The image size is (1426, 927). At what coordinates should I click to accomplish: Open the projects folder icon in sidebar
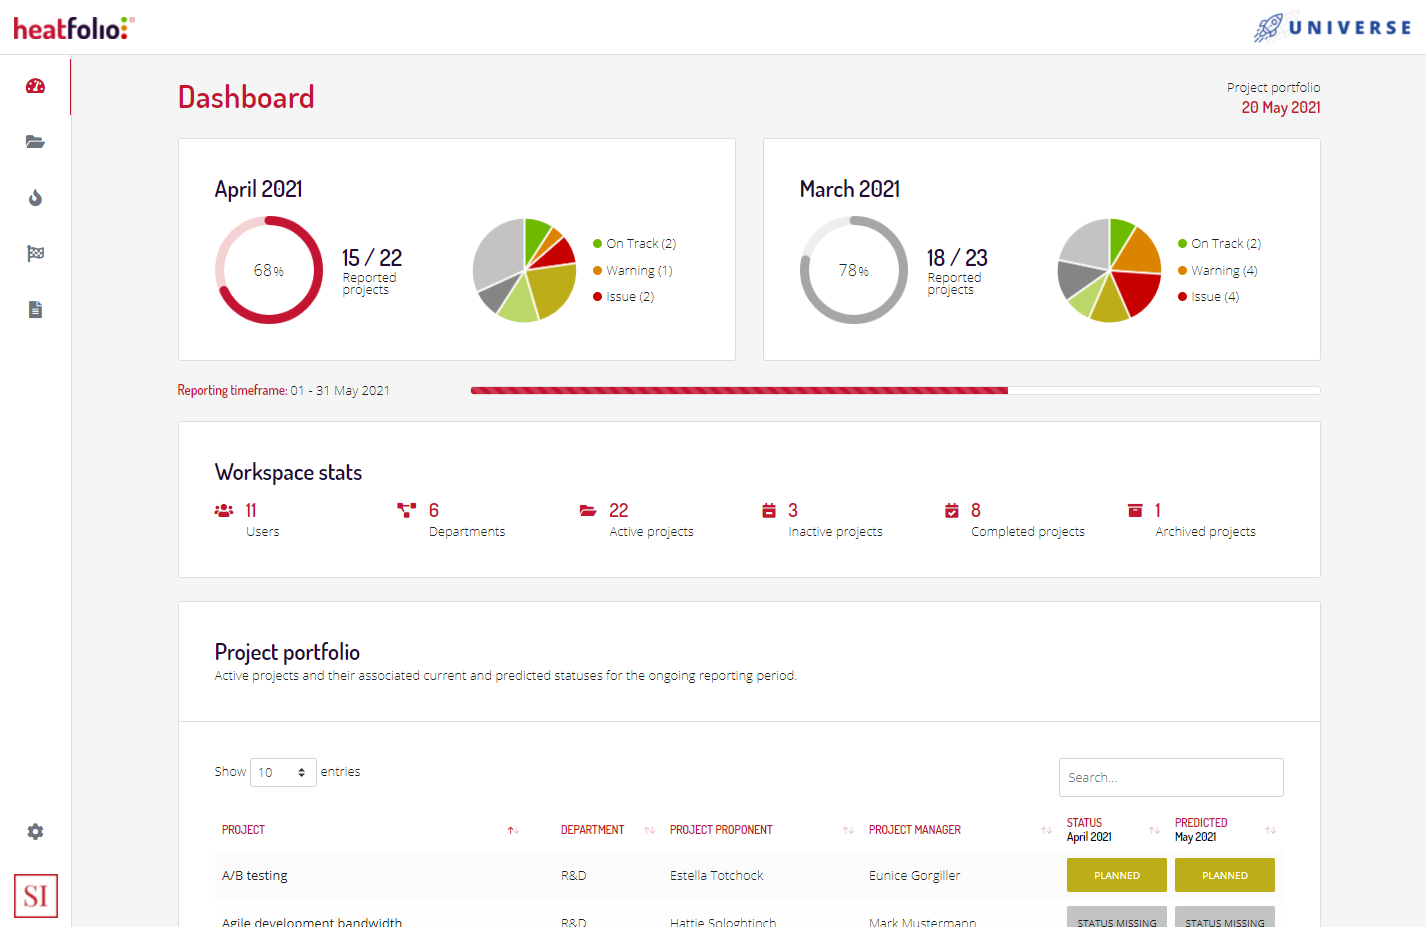point(35,142)
